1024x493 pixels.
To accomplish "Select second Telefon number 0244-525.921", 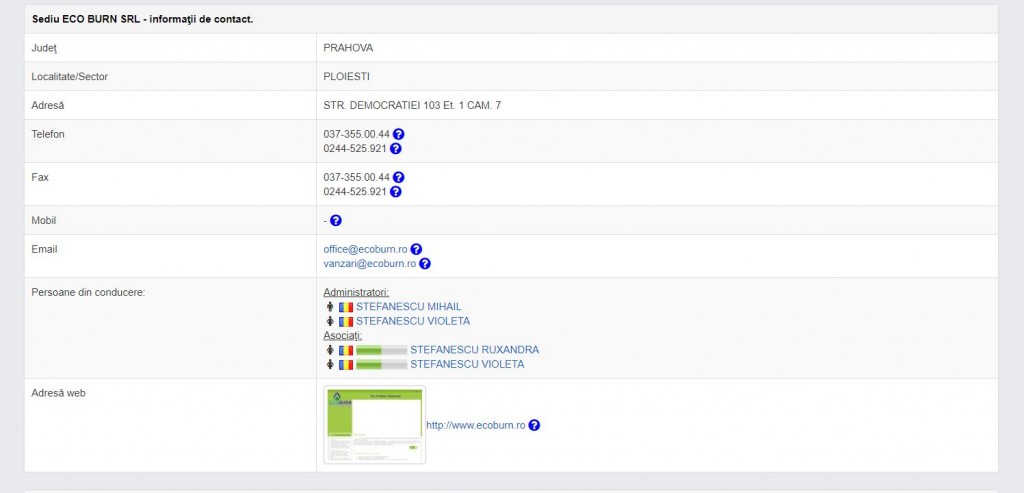I will (355, 148).
